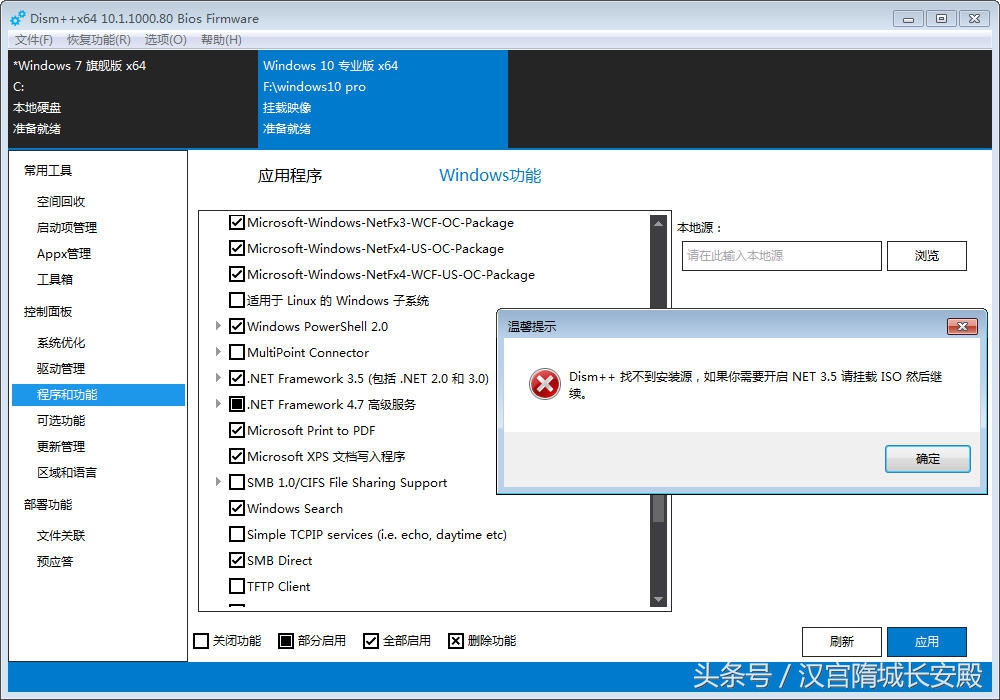Open 文件关联 in the sidebar

61,536
